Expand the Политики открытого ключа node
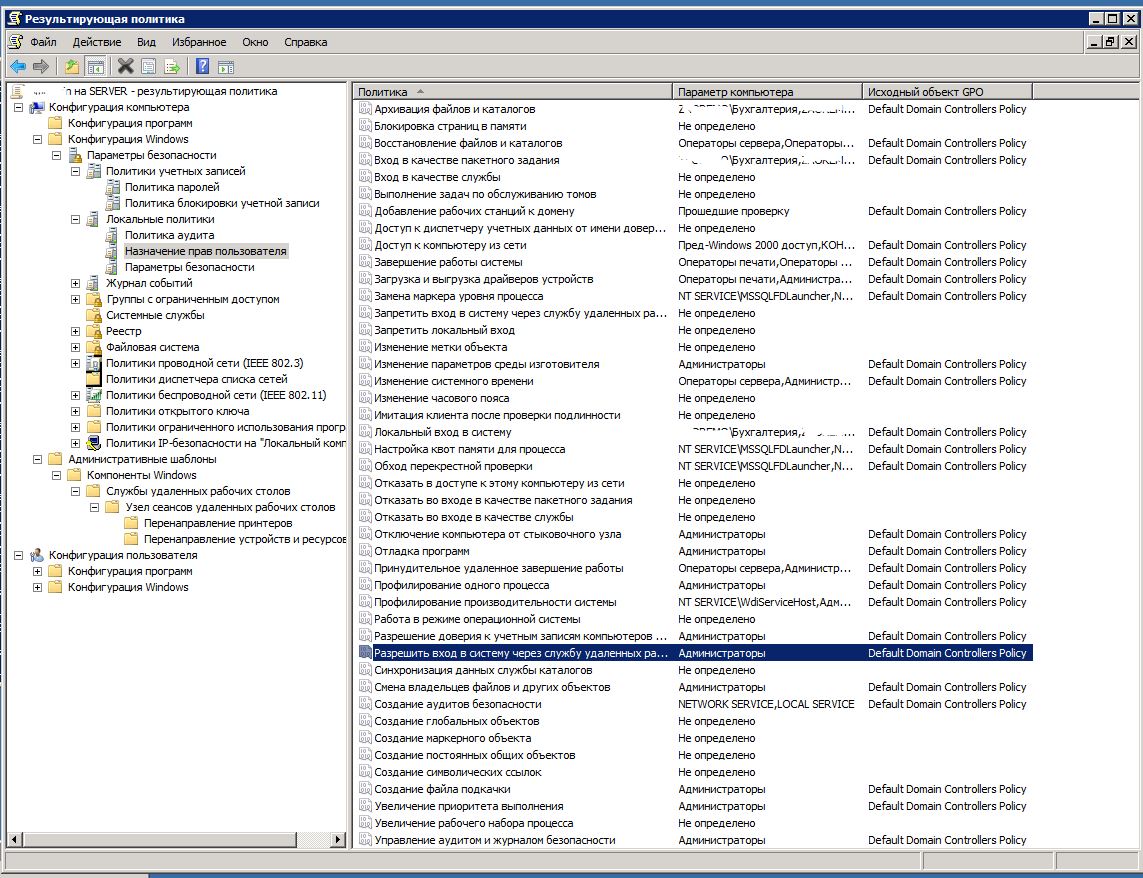 [x=75, y=411]
